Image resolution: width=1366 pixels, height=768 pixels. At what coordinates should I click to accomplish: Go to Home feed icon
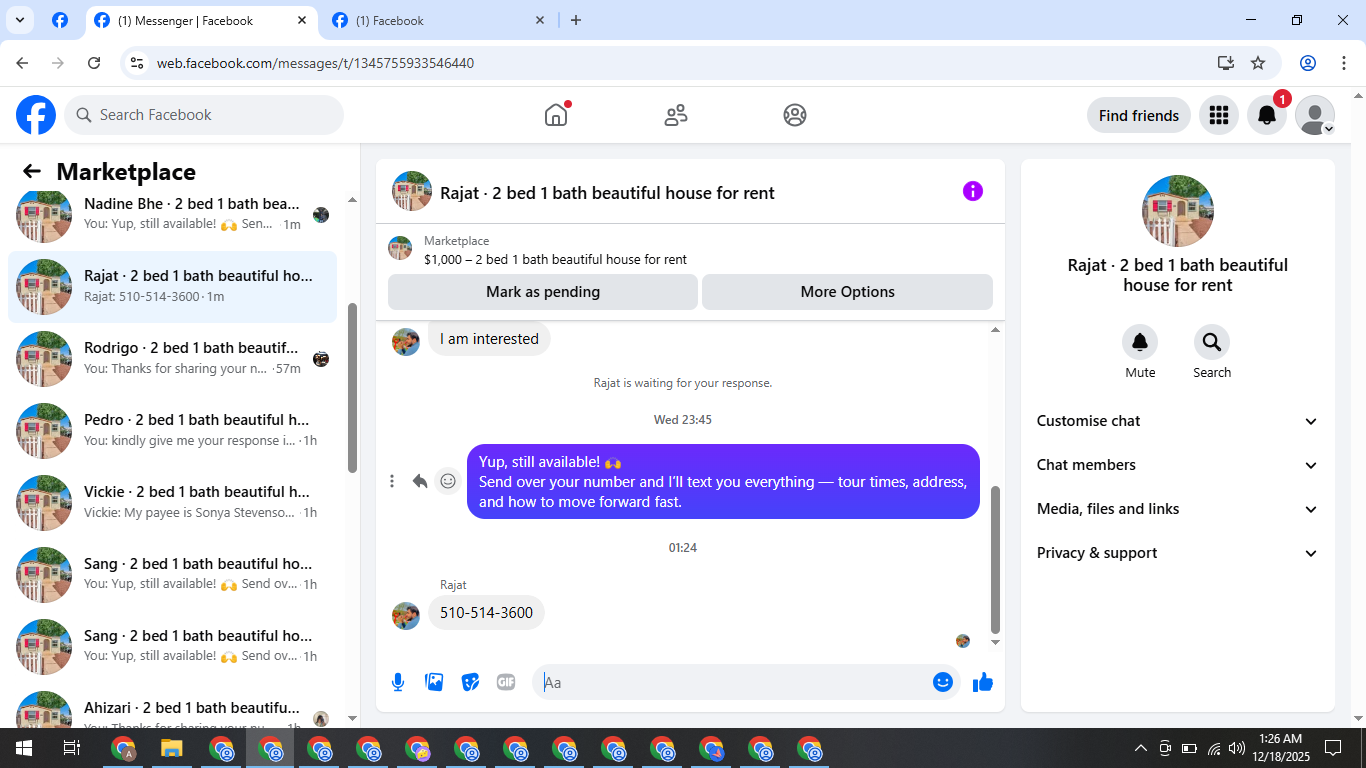point(556,115)
